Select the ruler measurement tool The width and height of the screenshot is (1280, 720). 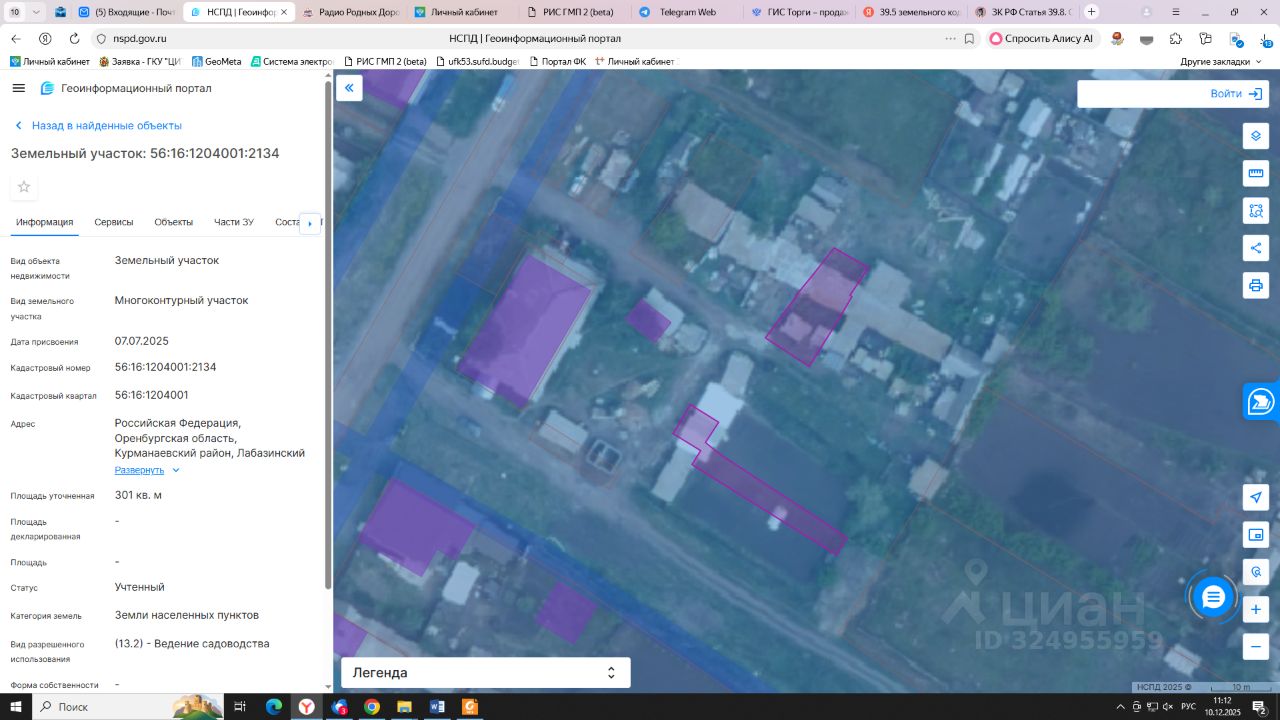tap(1256, 173)
